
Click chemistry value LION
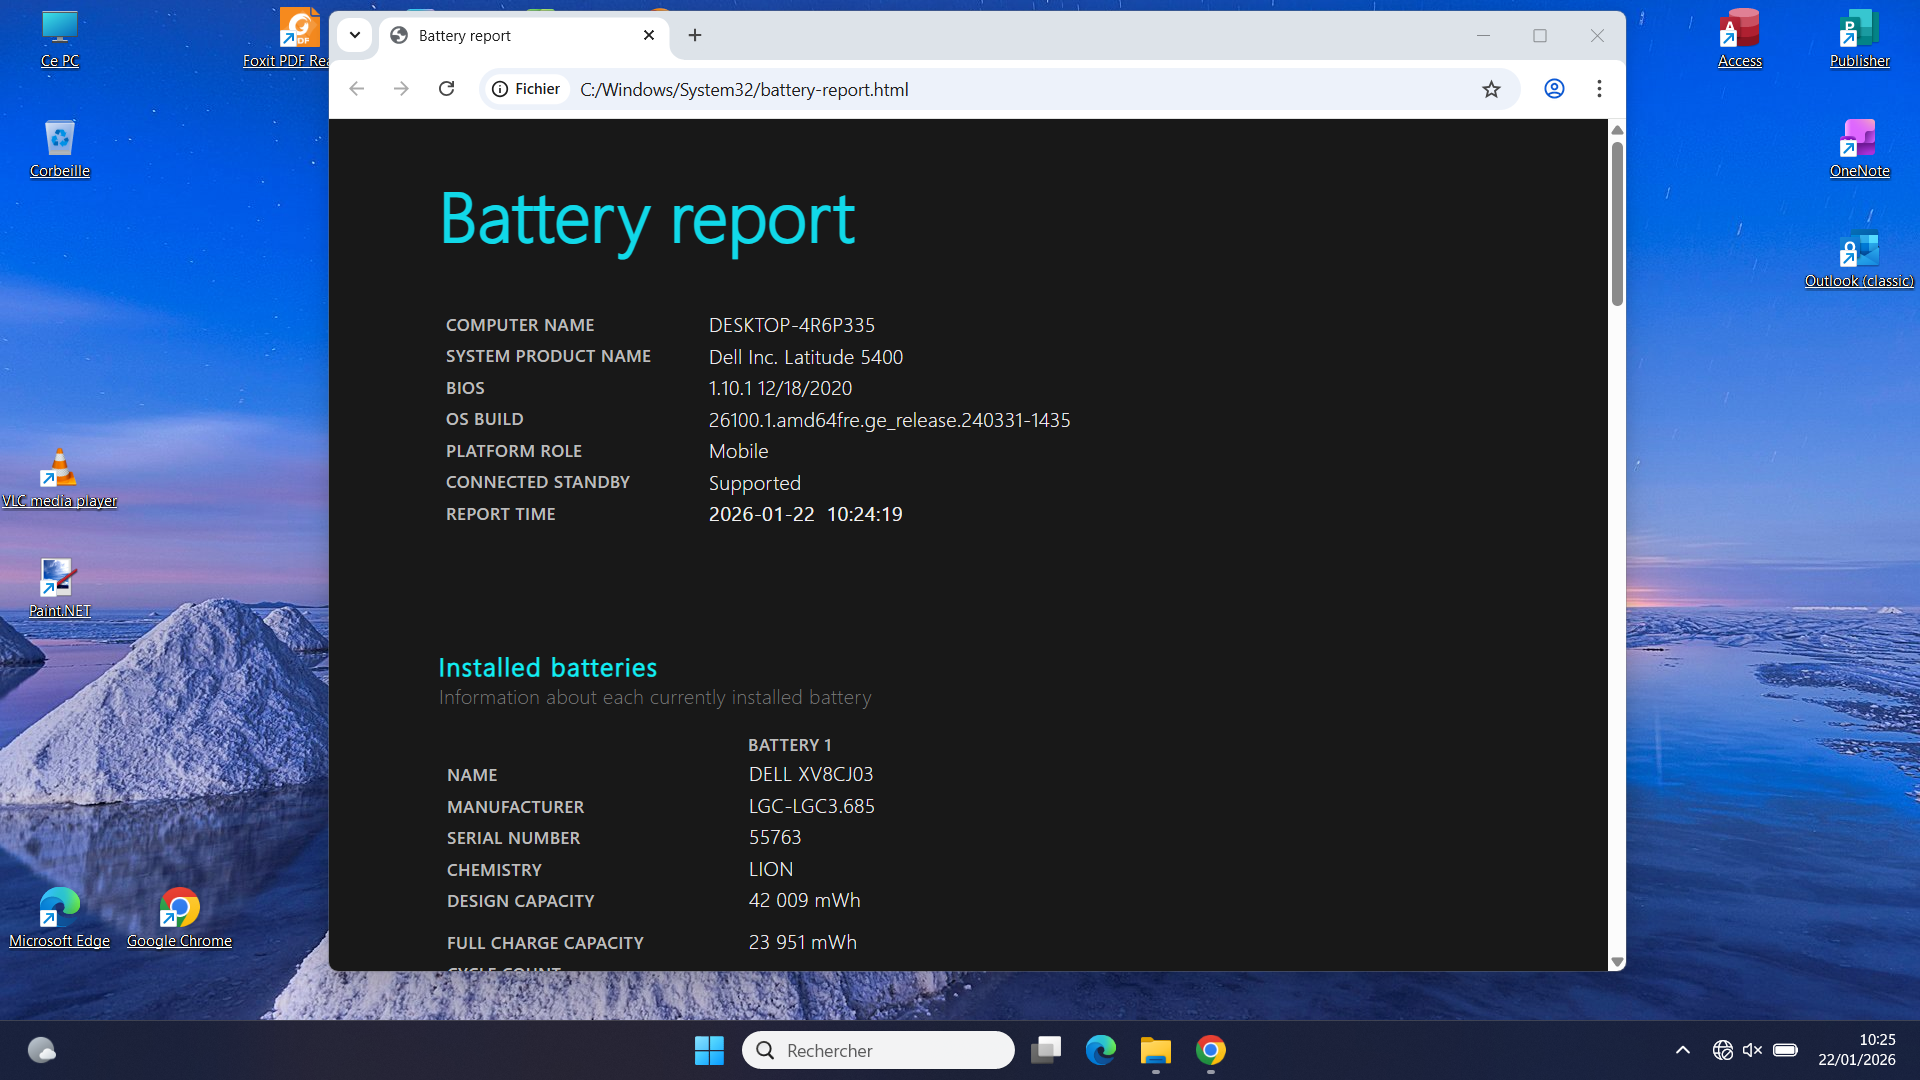pos(771,869)
